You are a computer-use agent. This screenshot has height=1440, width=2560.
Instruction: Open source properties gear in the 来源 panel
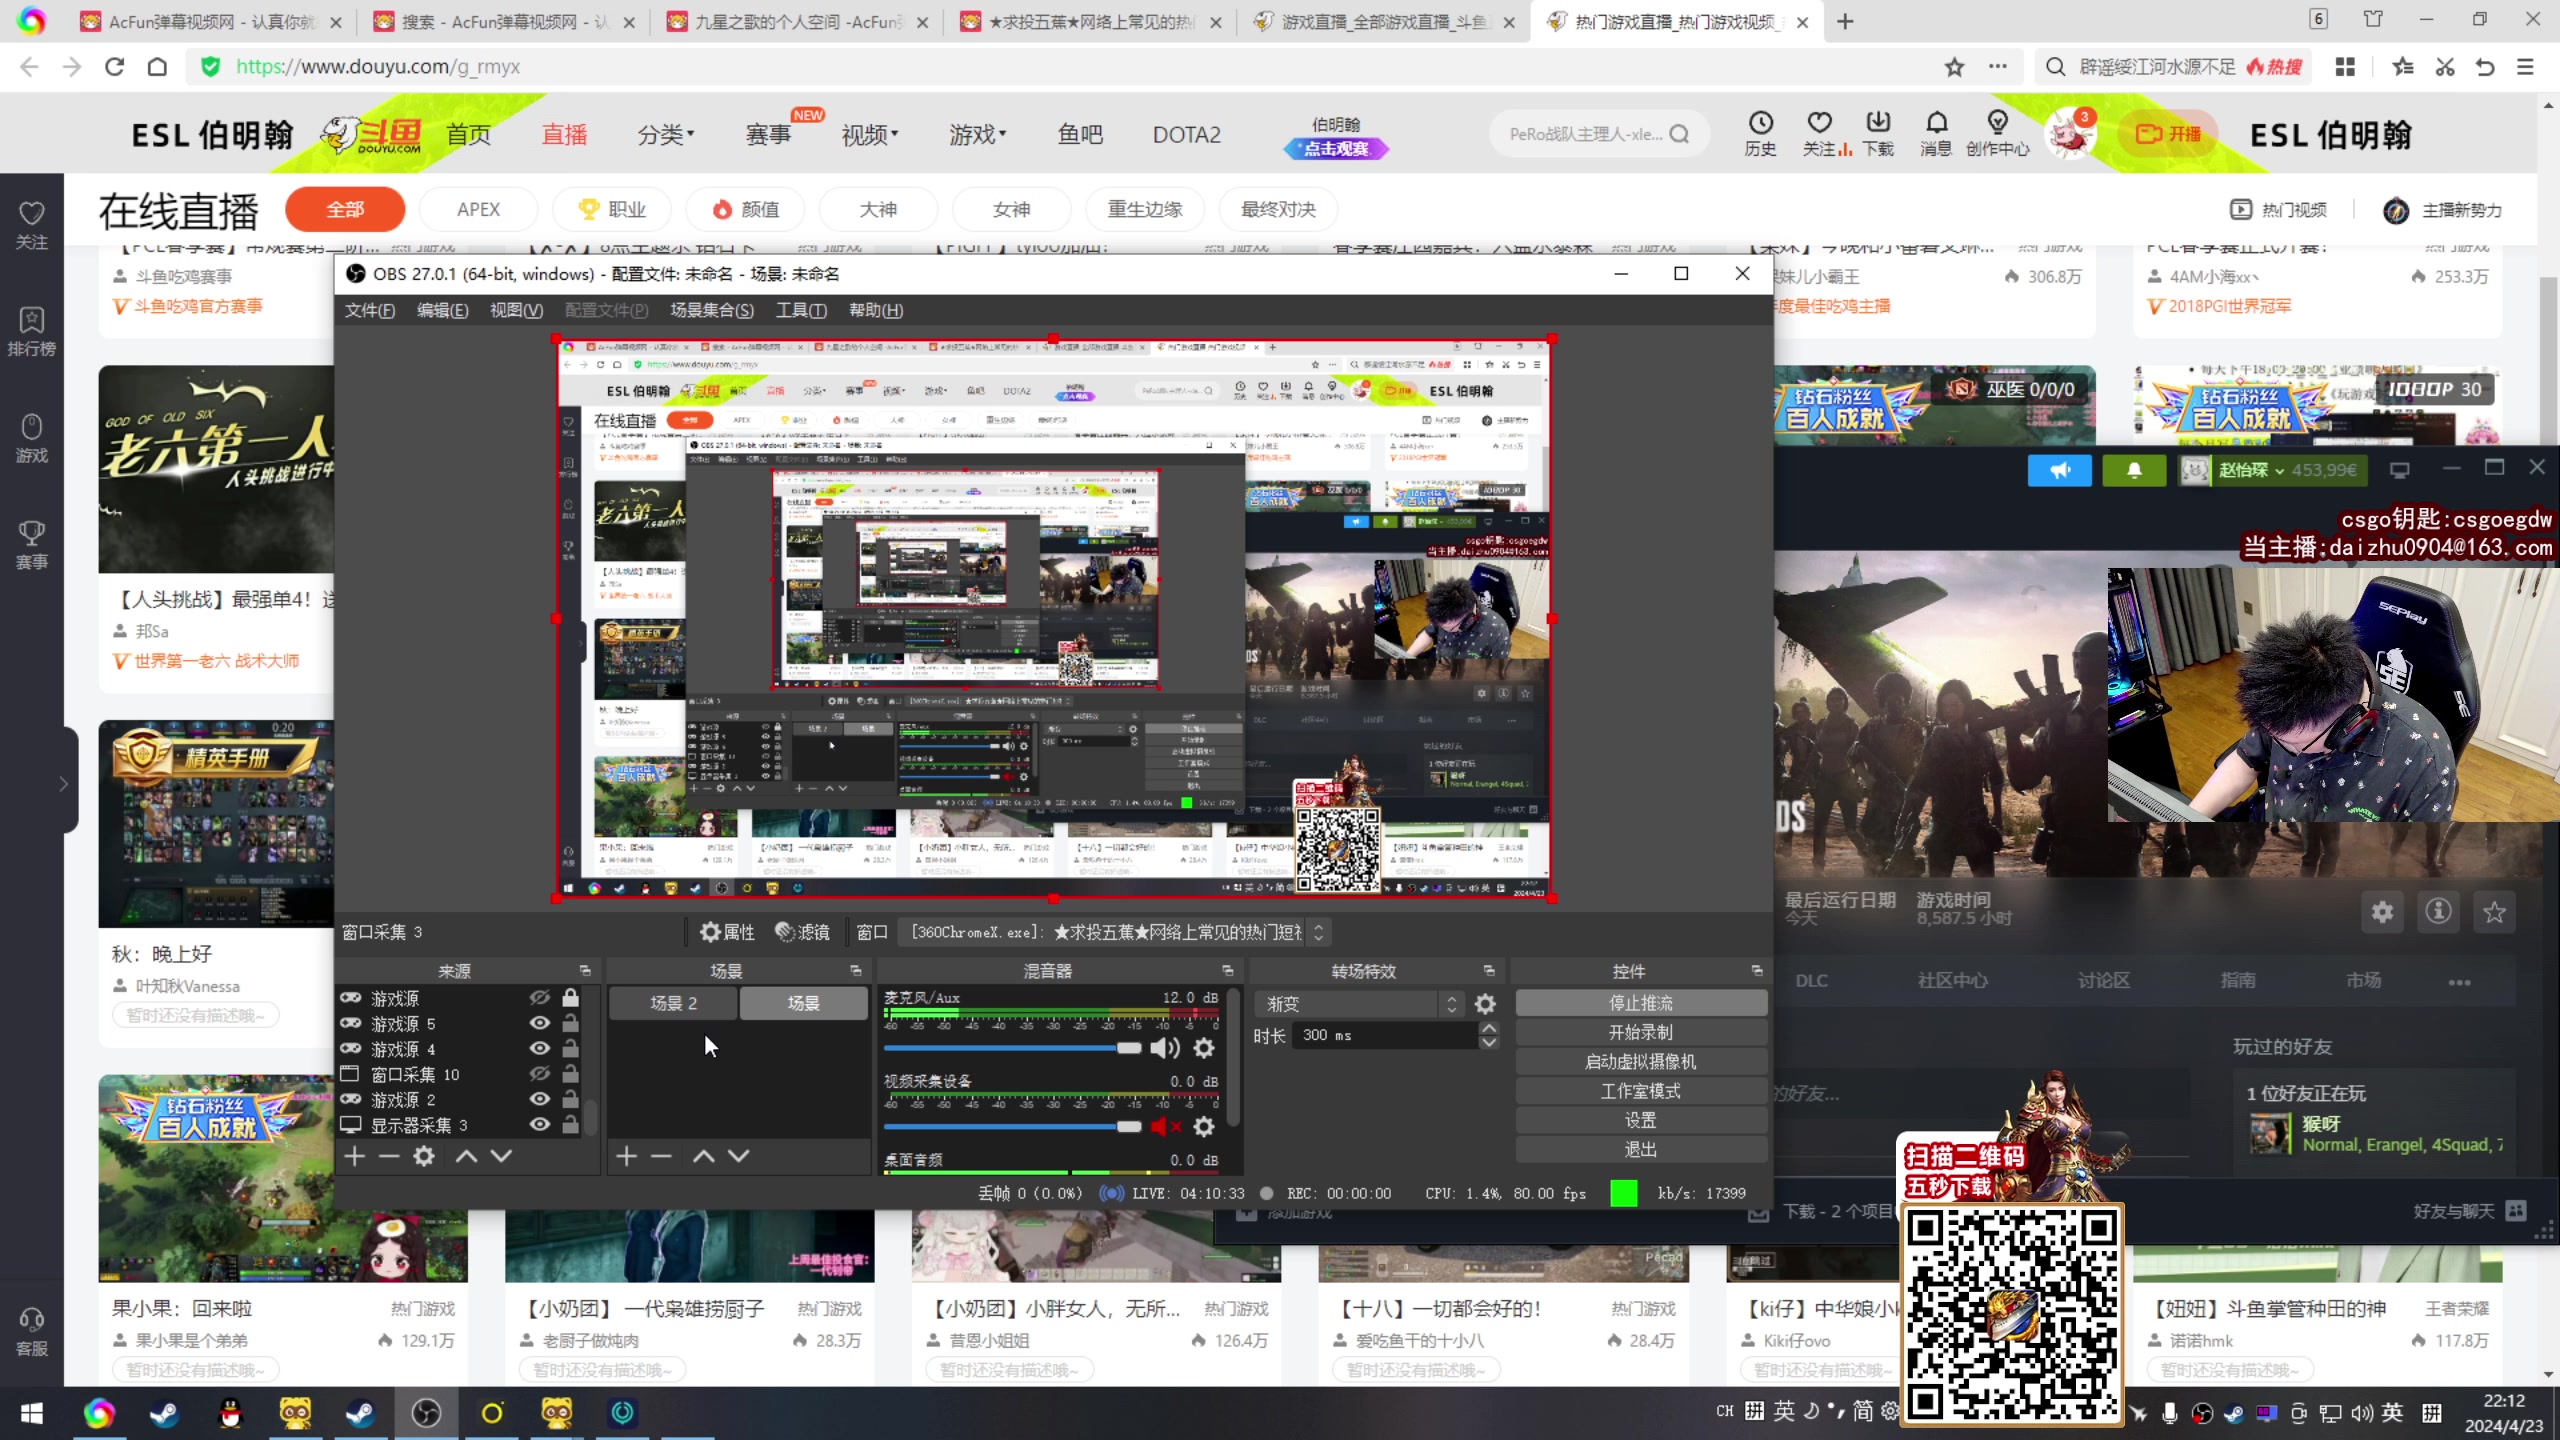[x=424, y=1156]
